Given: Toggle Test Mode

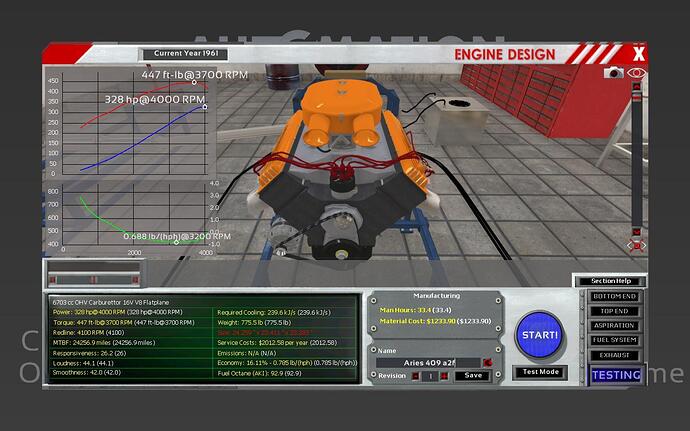Looking at the screenshot, I should click(x=540, y=372).
